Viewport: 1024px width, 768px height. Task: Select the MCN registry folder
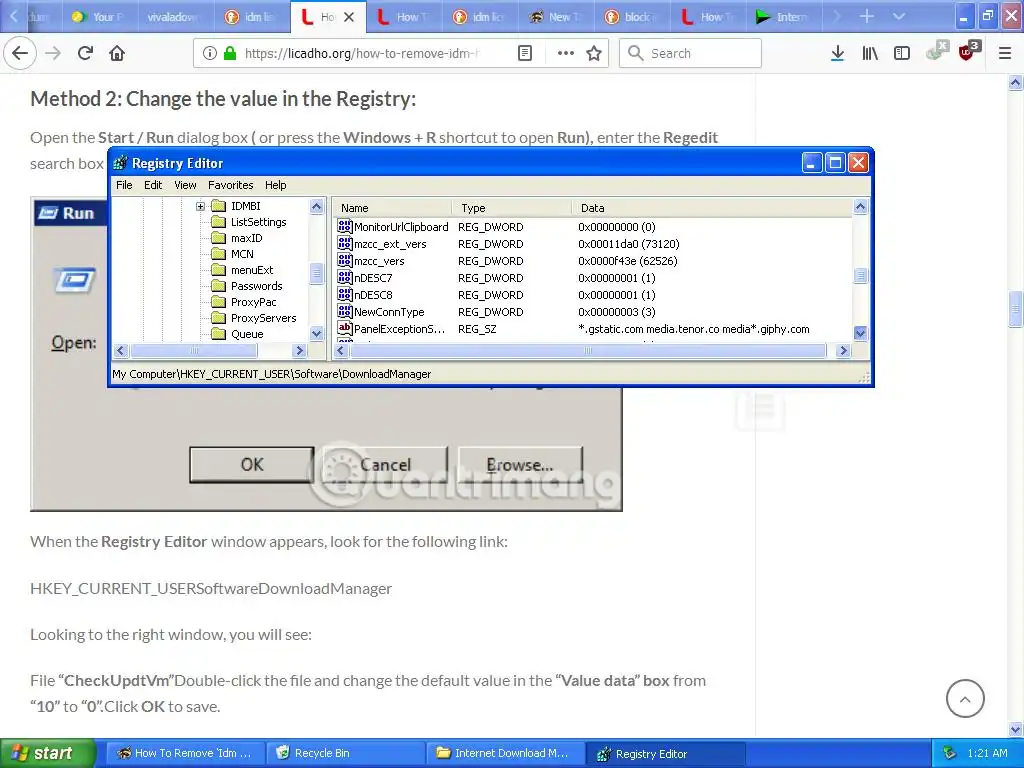pyautogui.click(x=242, y=254)
